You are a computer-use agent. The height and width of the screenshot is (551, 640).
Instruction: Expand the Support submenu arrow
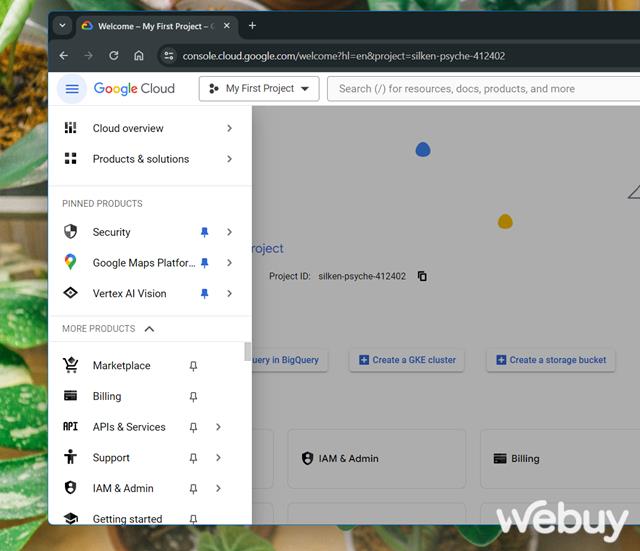click(x=218, y=458)
